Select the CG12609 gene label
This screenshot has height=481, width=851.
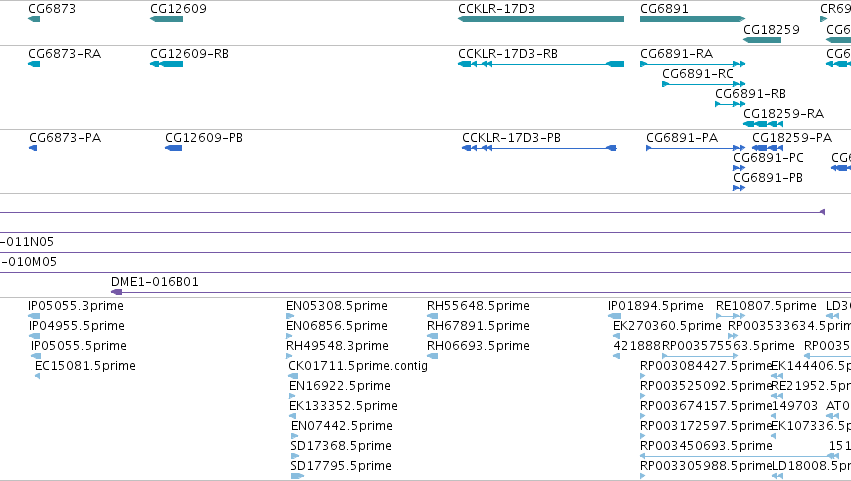(178, 9)
